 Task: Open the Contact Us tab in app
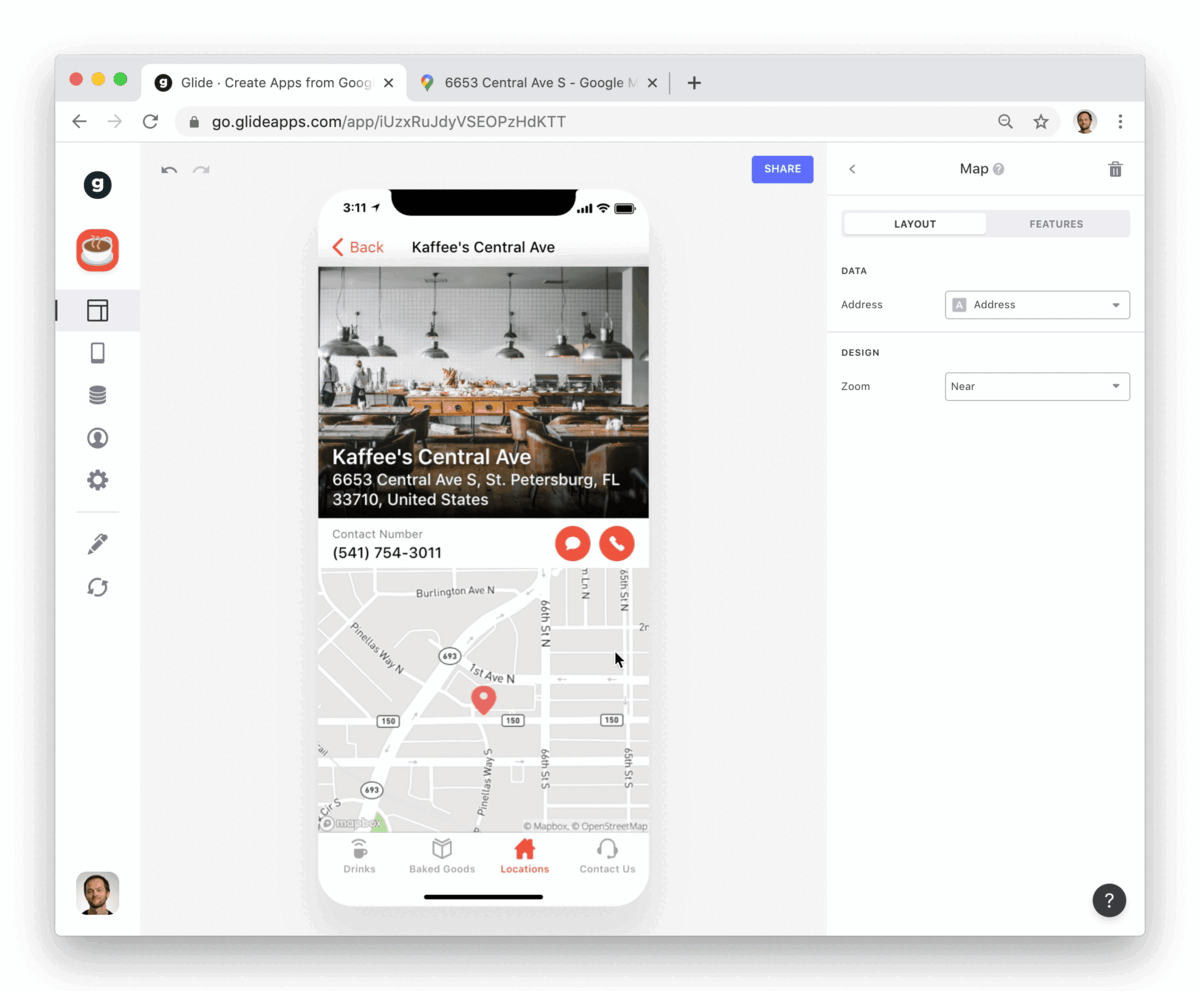pyautogui.click(x=607, y=857)
